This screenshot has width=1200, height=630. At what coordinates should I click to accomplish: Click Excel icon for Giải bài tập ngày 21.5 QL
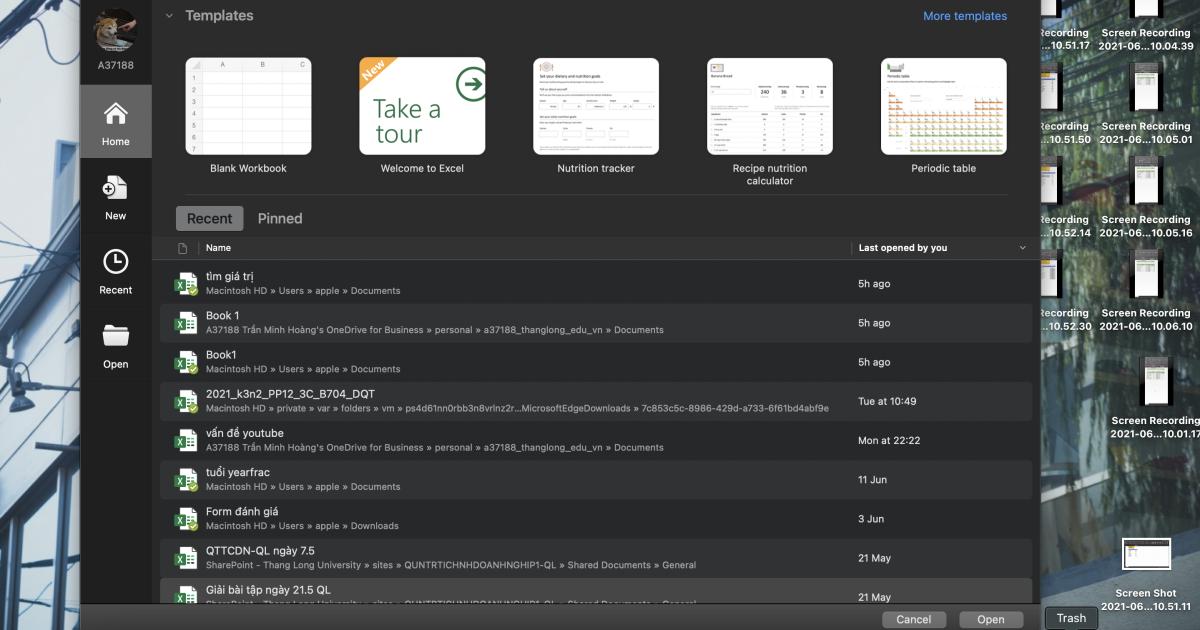(x=186, y=594)
